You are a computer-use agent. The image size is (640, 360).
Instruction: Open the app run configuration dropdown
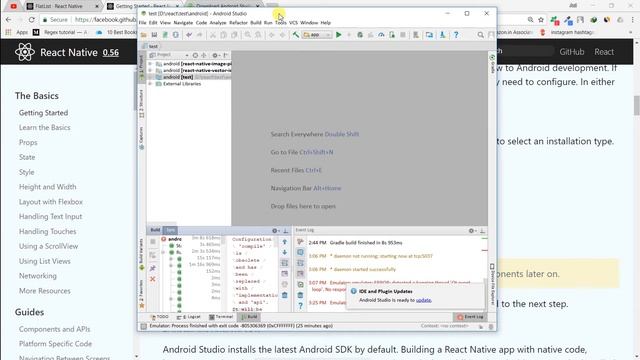coord(317,35)
